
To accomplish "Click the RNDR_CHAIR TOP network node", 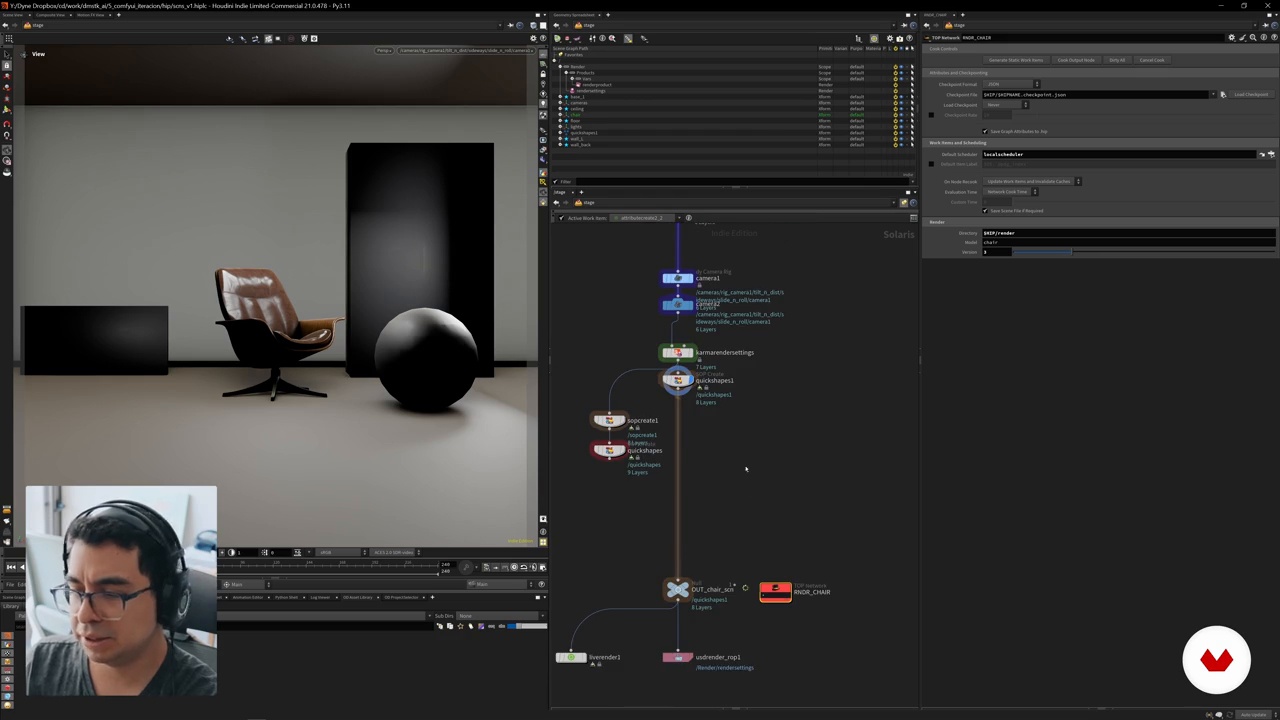I will point(775,592).
